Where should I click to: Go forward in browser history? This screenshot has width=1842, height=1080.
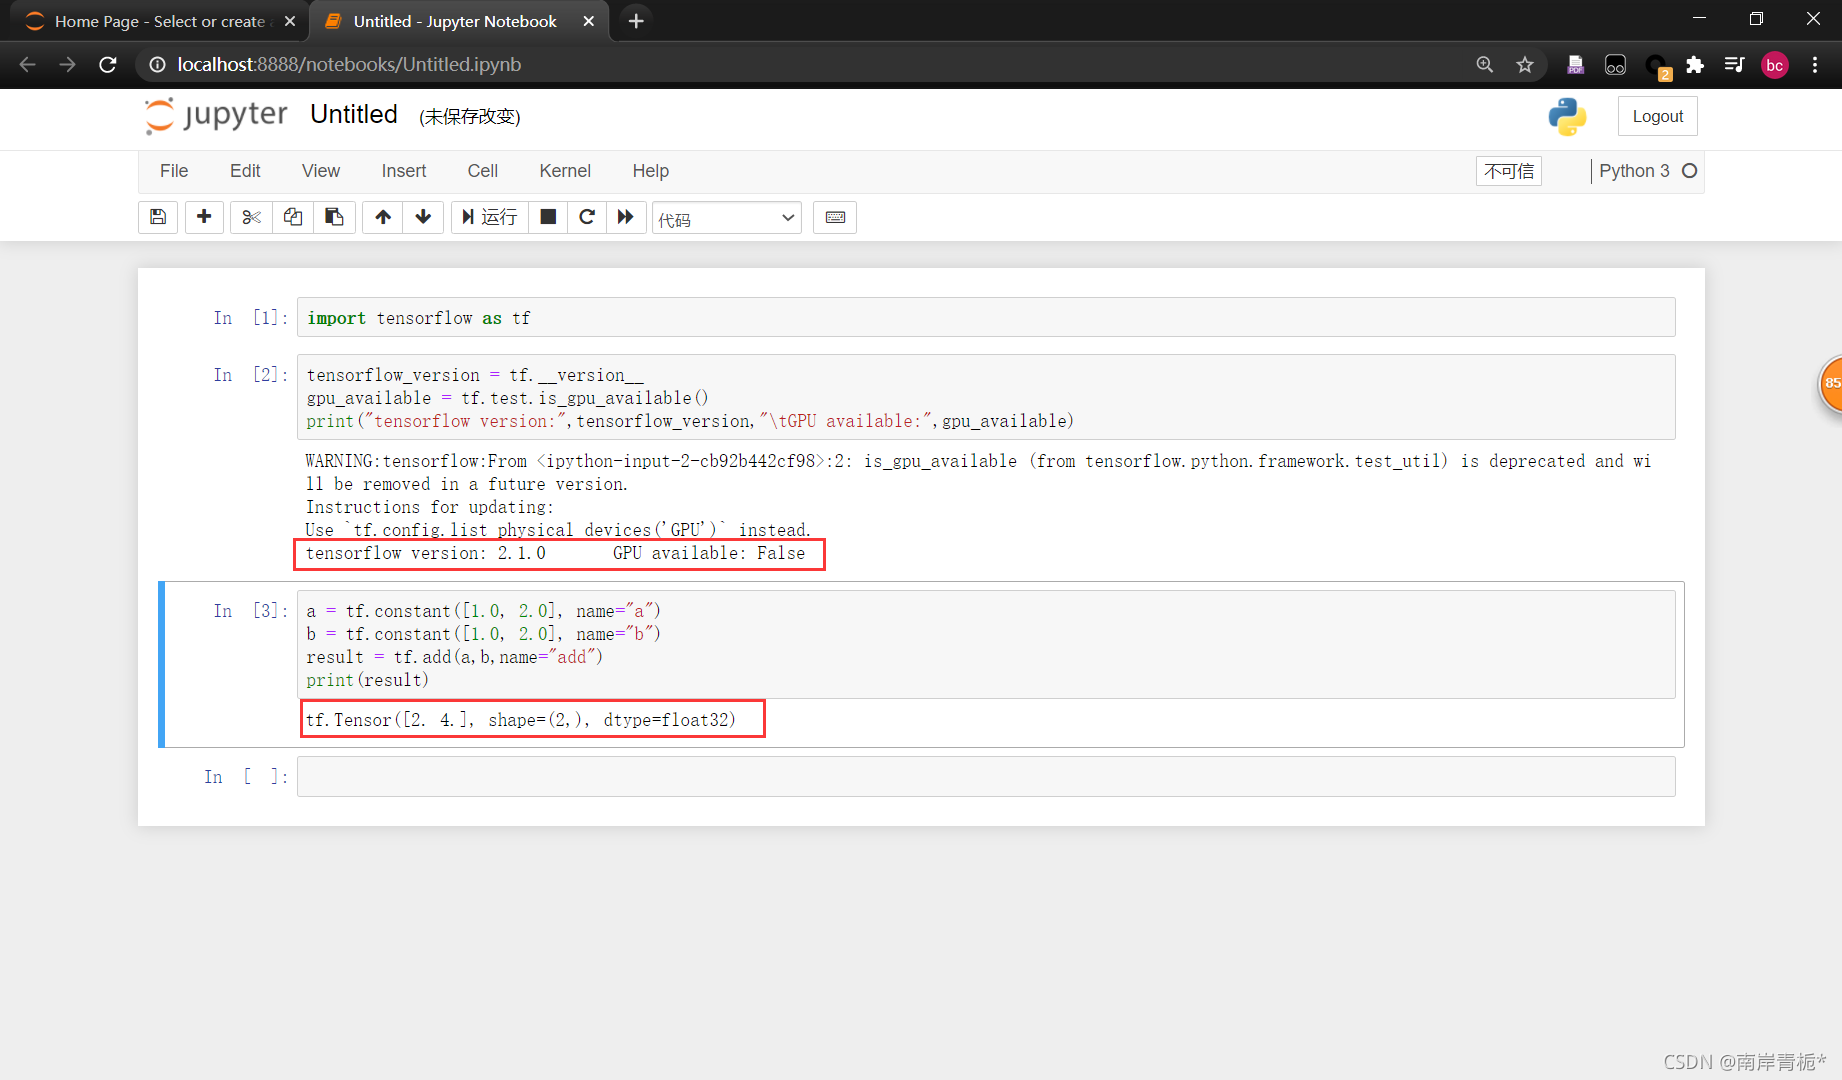tap(67, 64)
